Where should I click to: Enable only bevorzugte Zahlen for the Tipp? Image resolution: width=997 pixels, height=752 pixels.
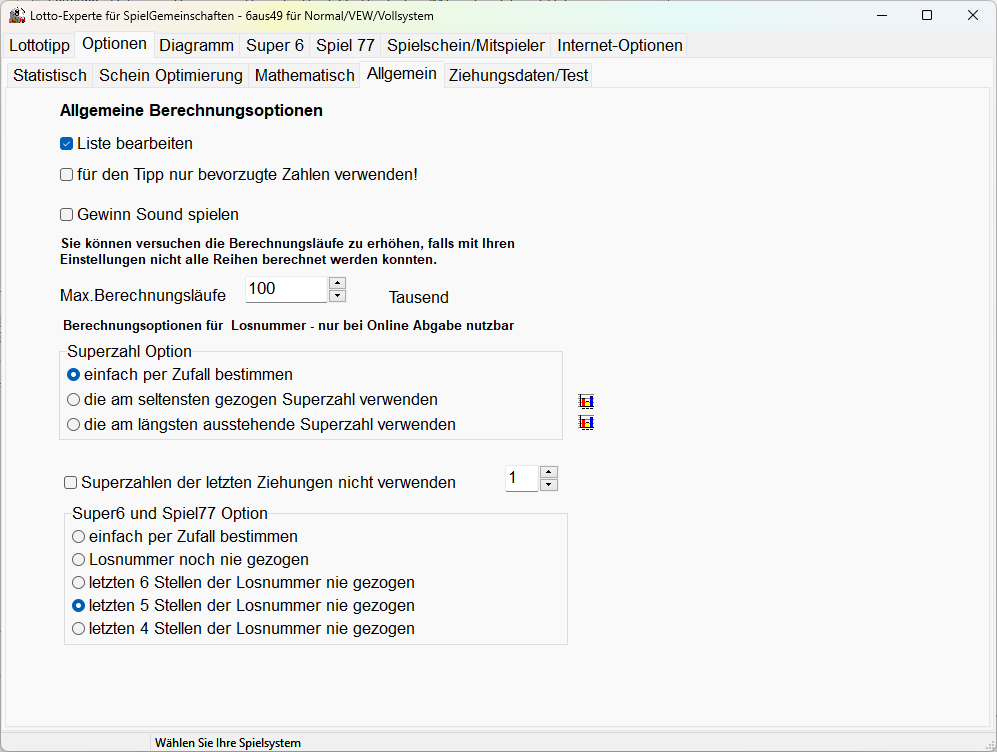(67, 175)
